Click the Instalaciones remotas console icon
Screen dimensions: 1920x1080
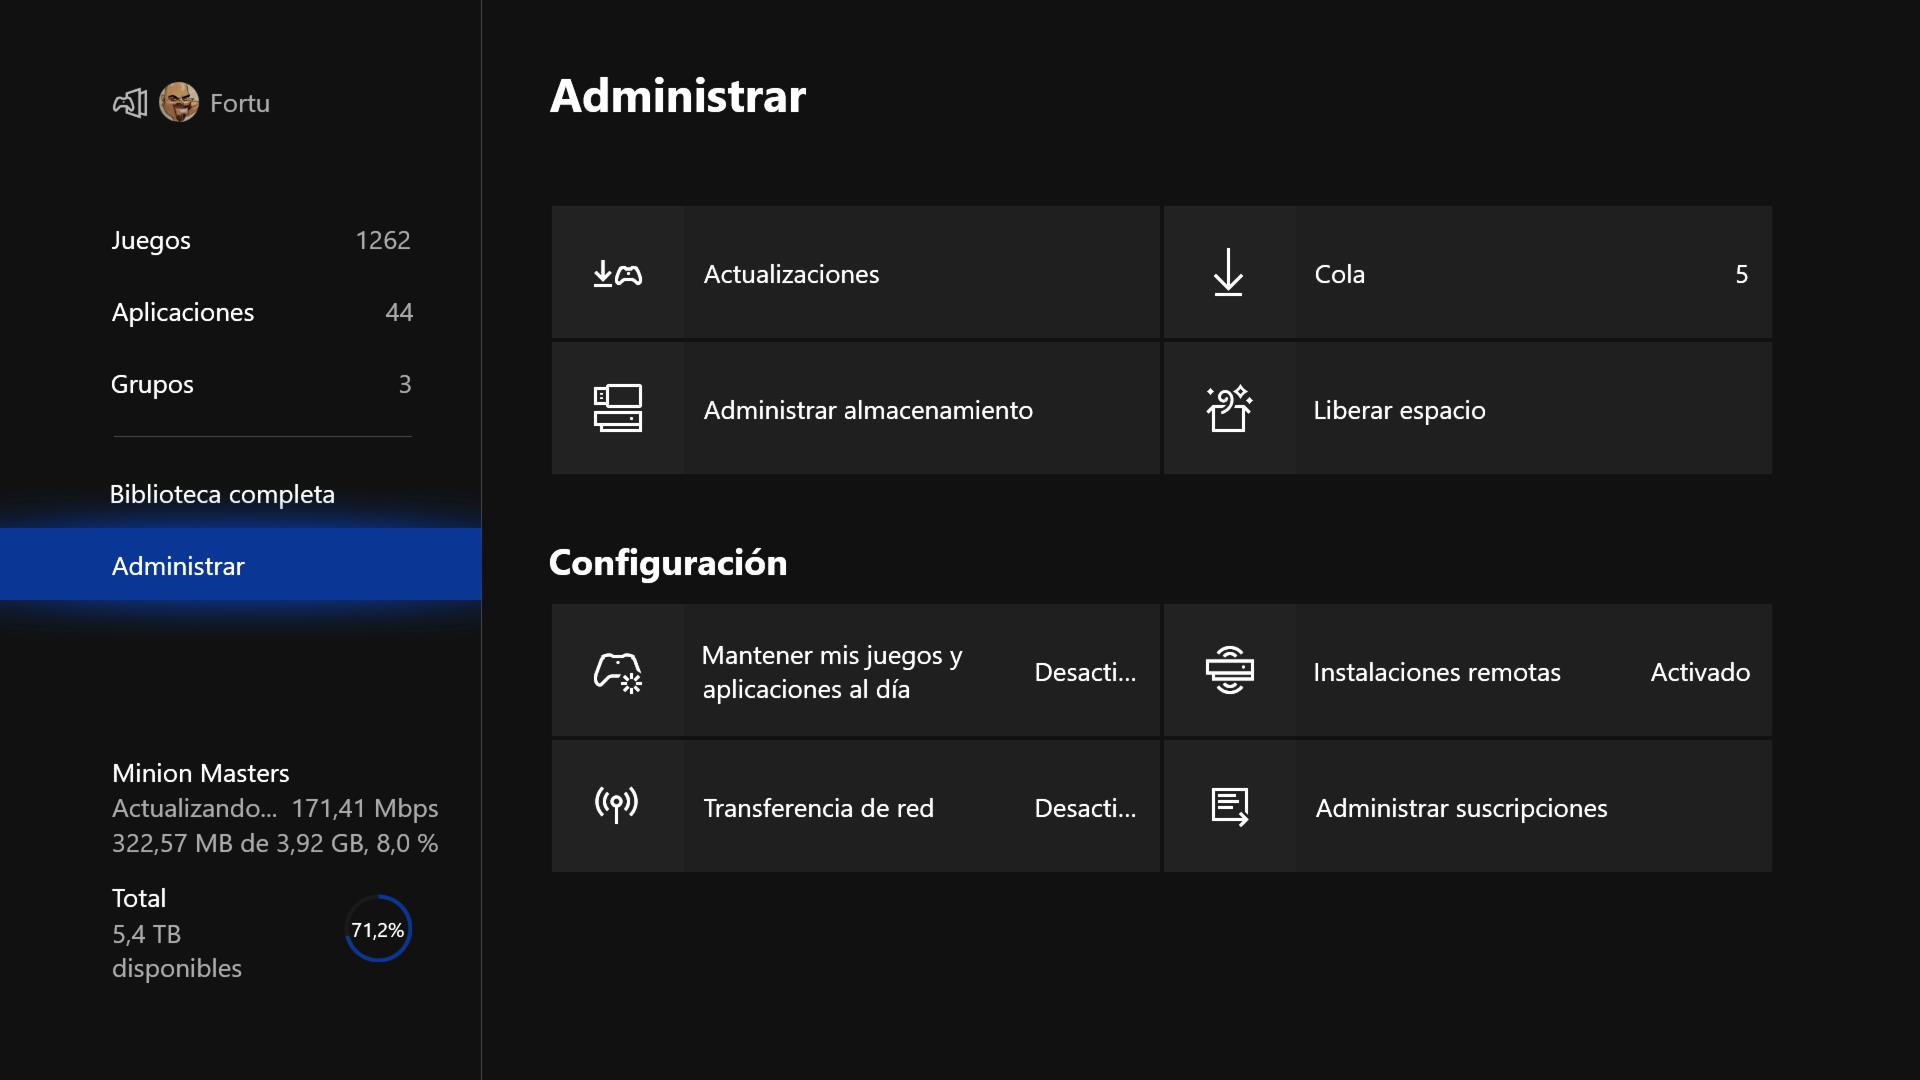1228,671
